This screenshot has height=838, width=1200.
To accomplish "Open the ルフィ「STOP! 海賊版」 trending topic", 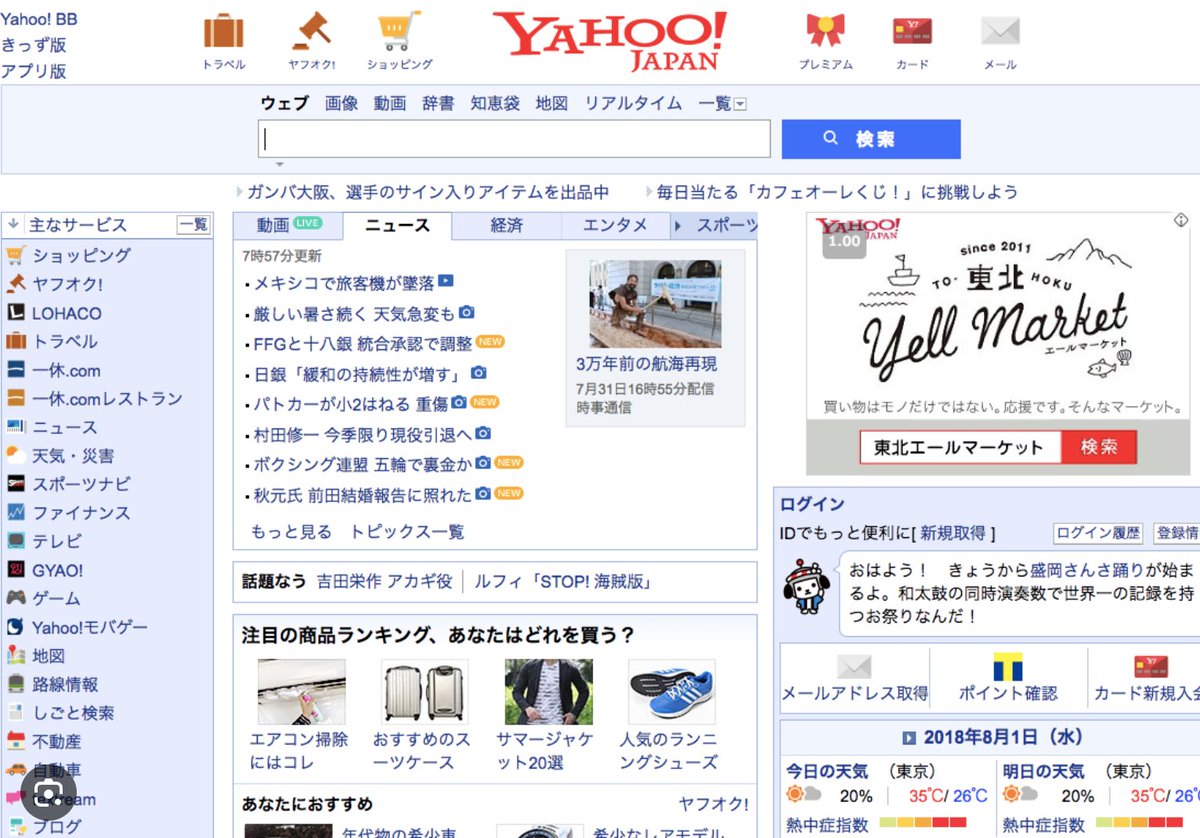I will click(x=563, y=581).
